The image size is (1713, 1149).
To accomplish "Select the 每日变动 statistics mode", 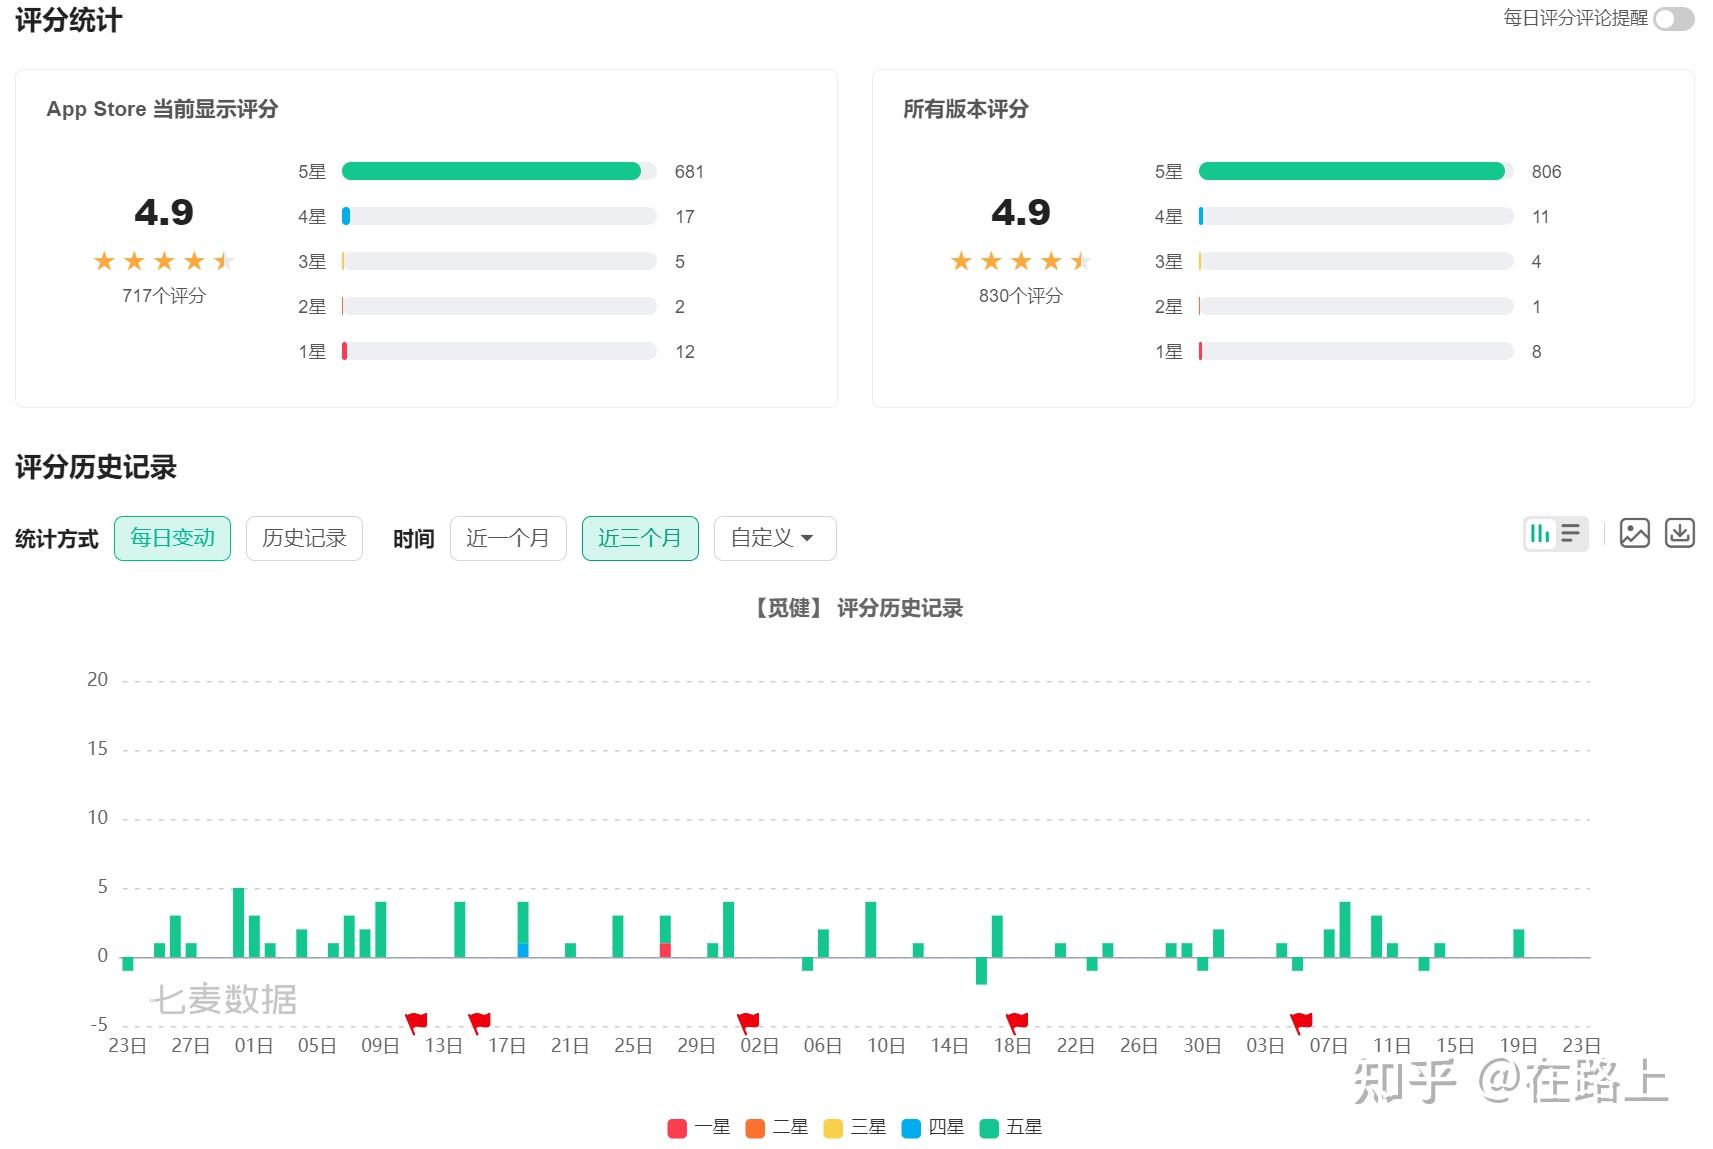I will pyautogui.click(x=172, y=538).
